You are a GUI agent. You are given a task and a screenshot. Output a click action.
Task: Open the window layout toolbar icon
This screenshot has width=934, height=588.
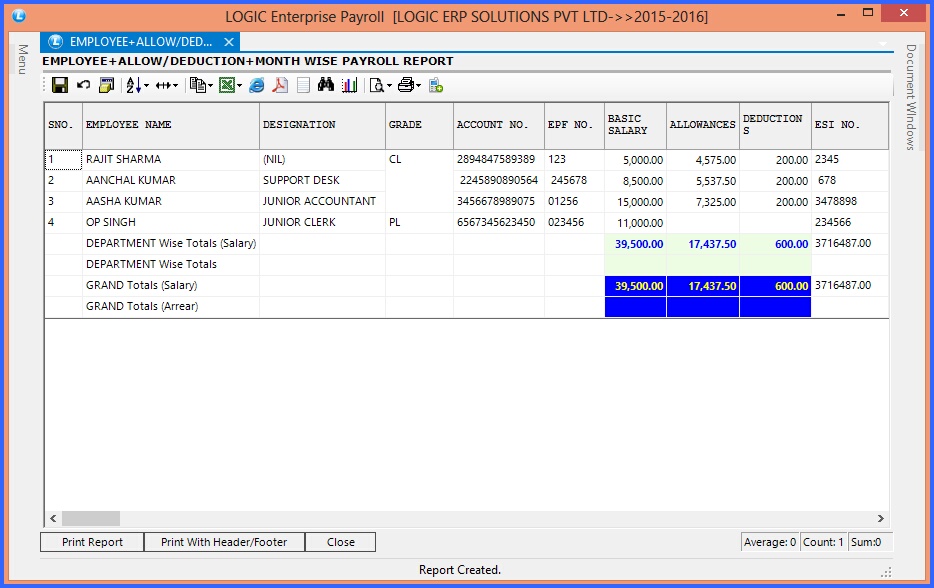107,86
